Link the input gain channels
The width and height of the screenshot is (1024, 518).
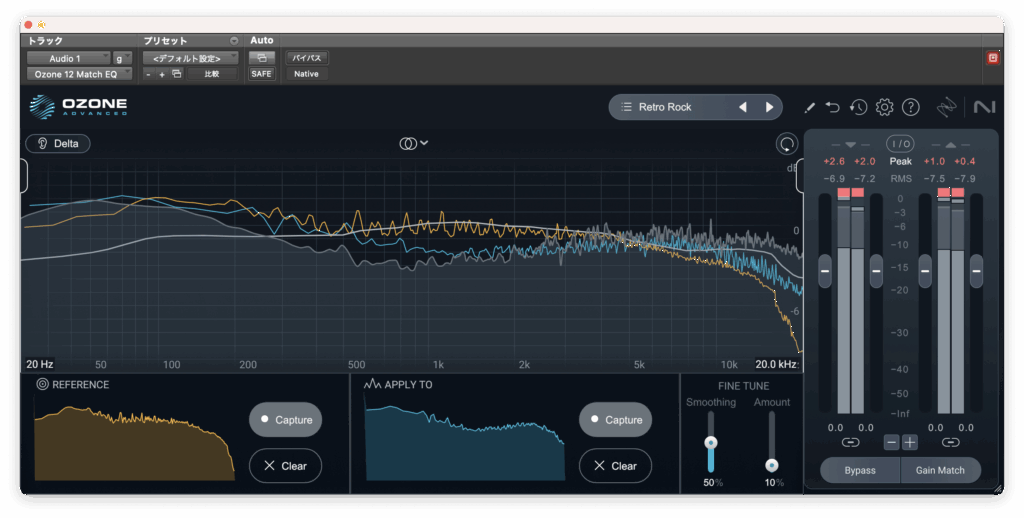[x=850, y=442]
